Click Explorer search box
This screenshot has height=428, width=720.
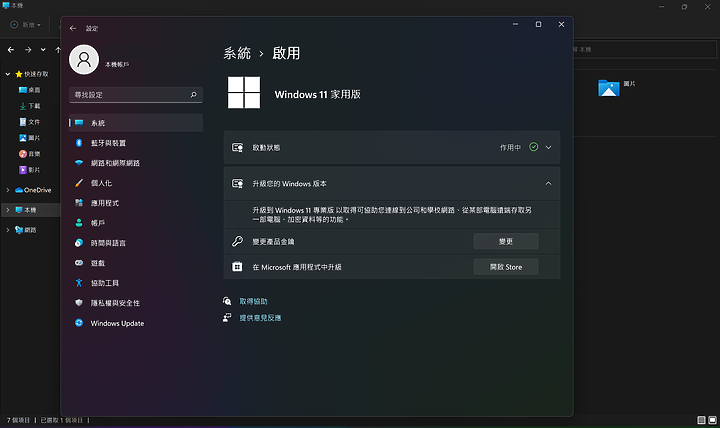[x=645, y=50]
